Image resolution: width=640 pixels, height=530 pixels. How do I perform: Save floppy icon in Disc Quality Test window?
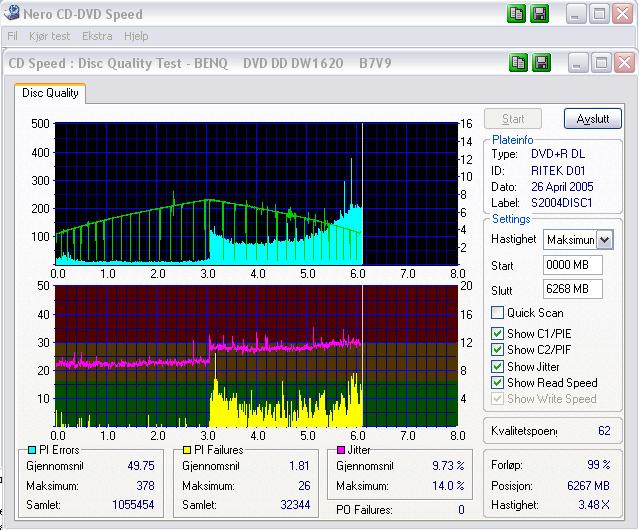pos(541,62)
